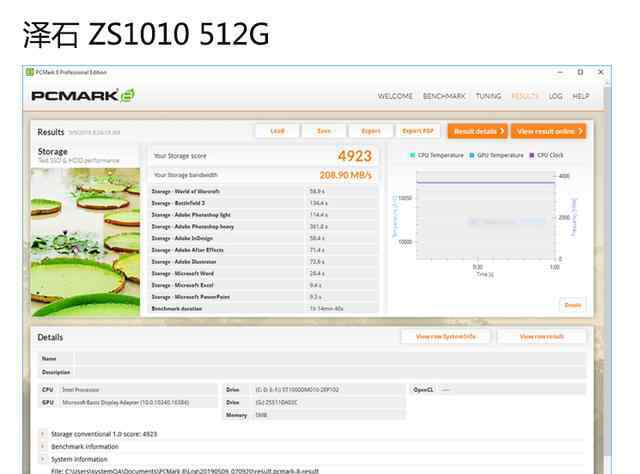640x474 pixels.
Task: Click the storage score 4923
Action: click(x=354, y=156)
